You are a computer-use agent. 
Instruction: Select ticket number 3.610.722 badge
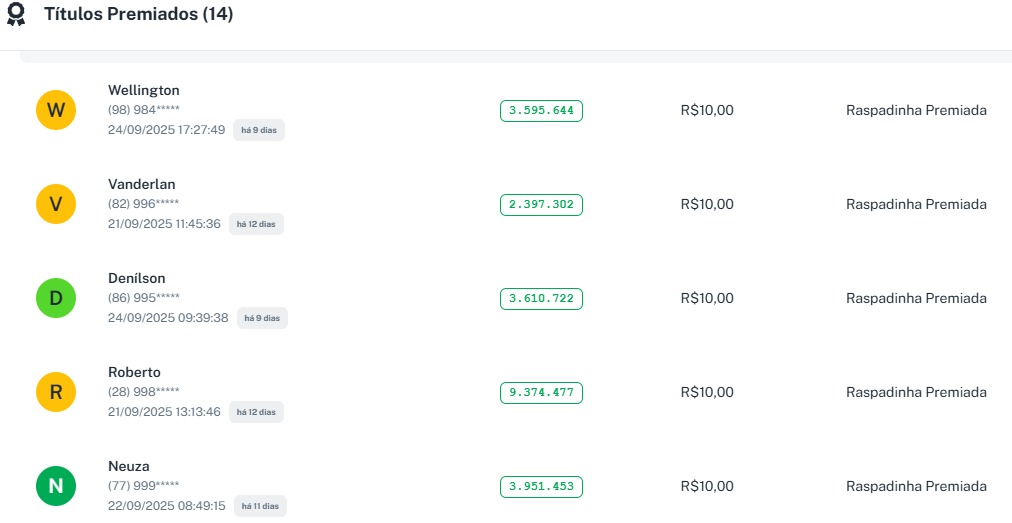point(541,298)
